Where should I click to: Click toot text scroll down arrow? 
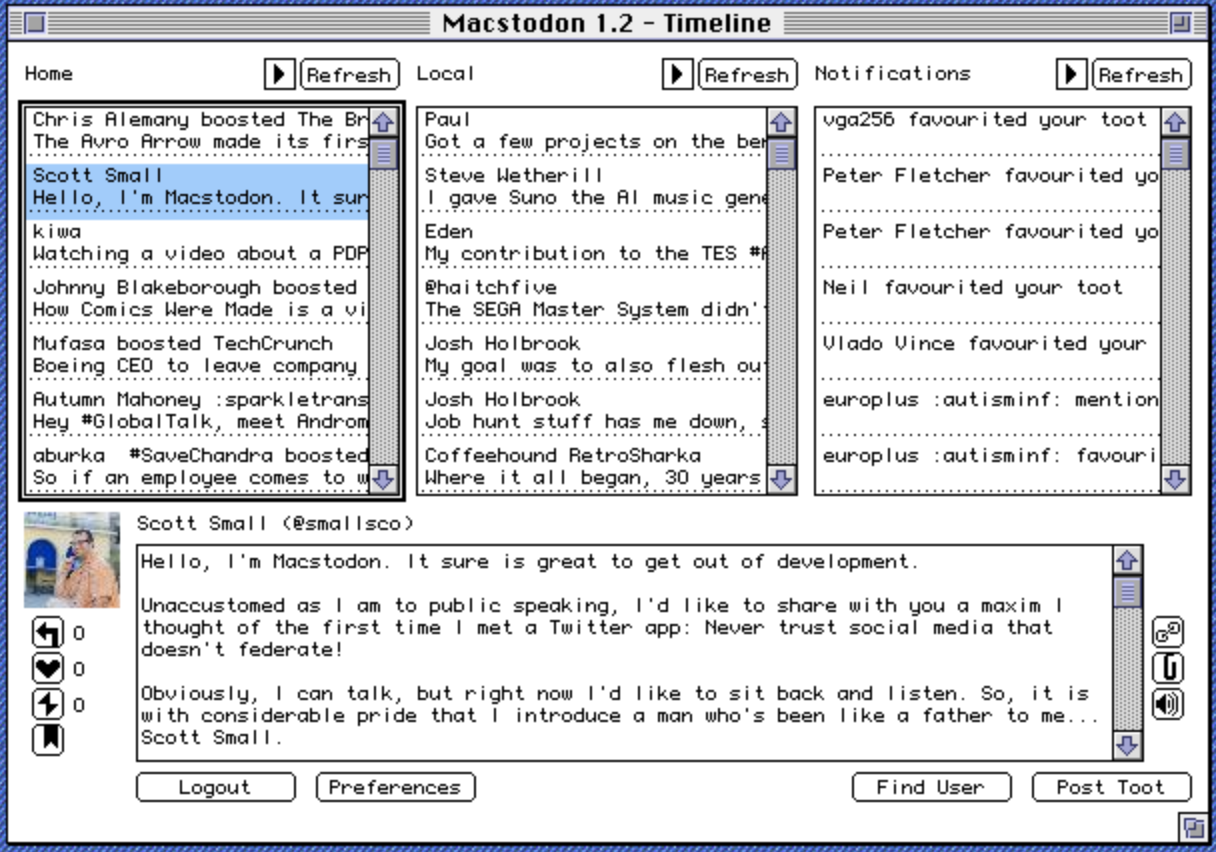pyautogui.click(x=1127, y=745)
